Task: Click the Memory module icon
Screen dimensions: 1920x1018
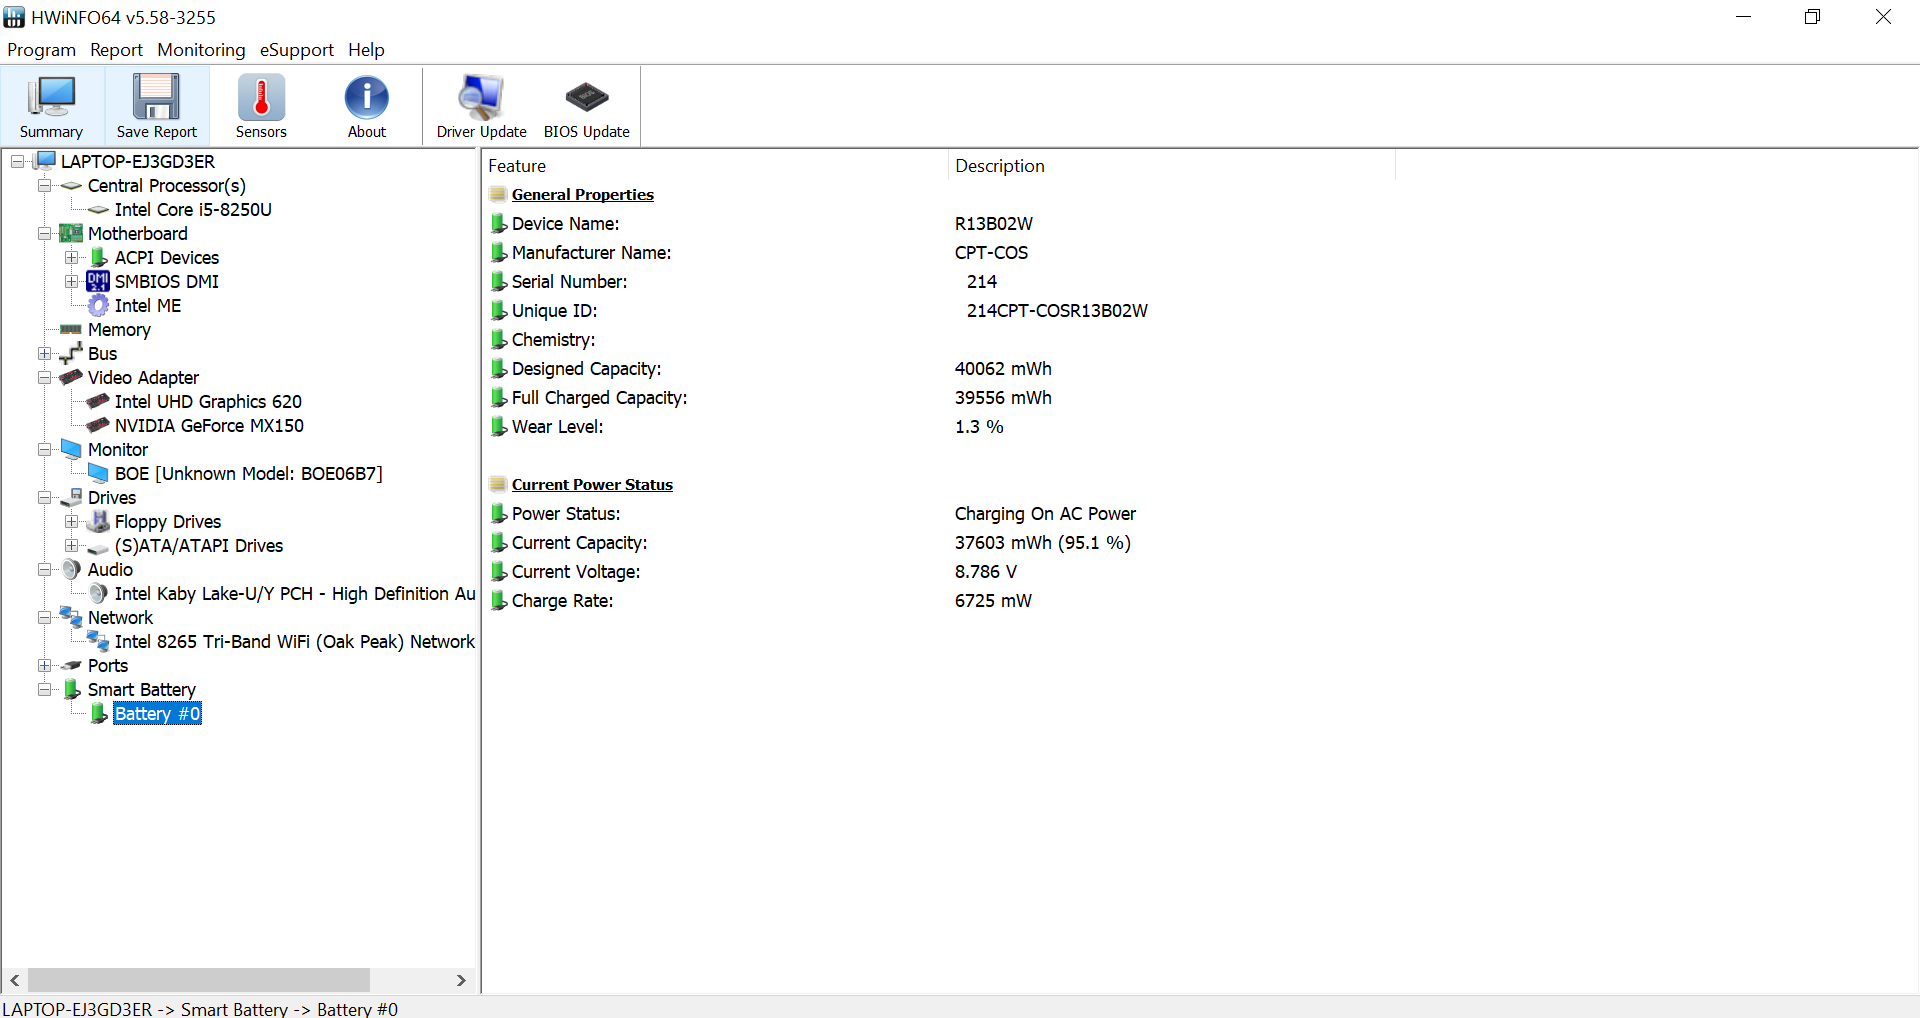Action: [x=71, y=329]
